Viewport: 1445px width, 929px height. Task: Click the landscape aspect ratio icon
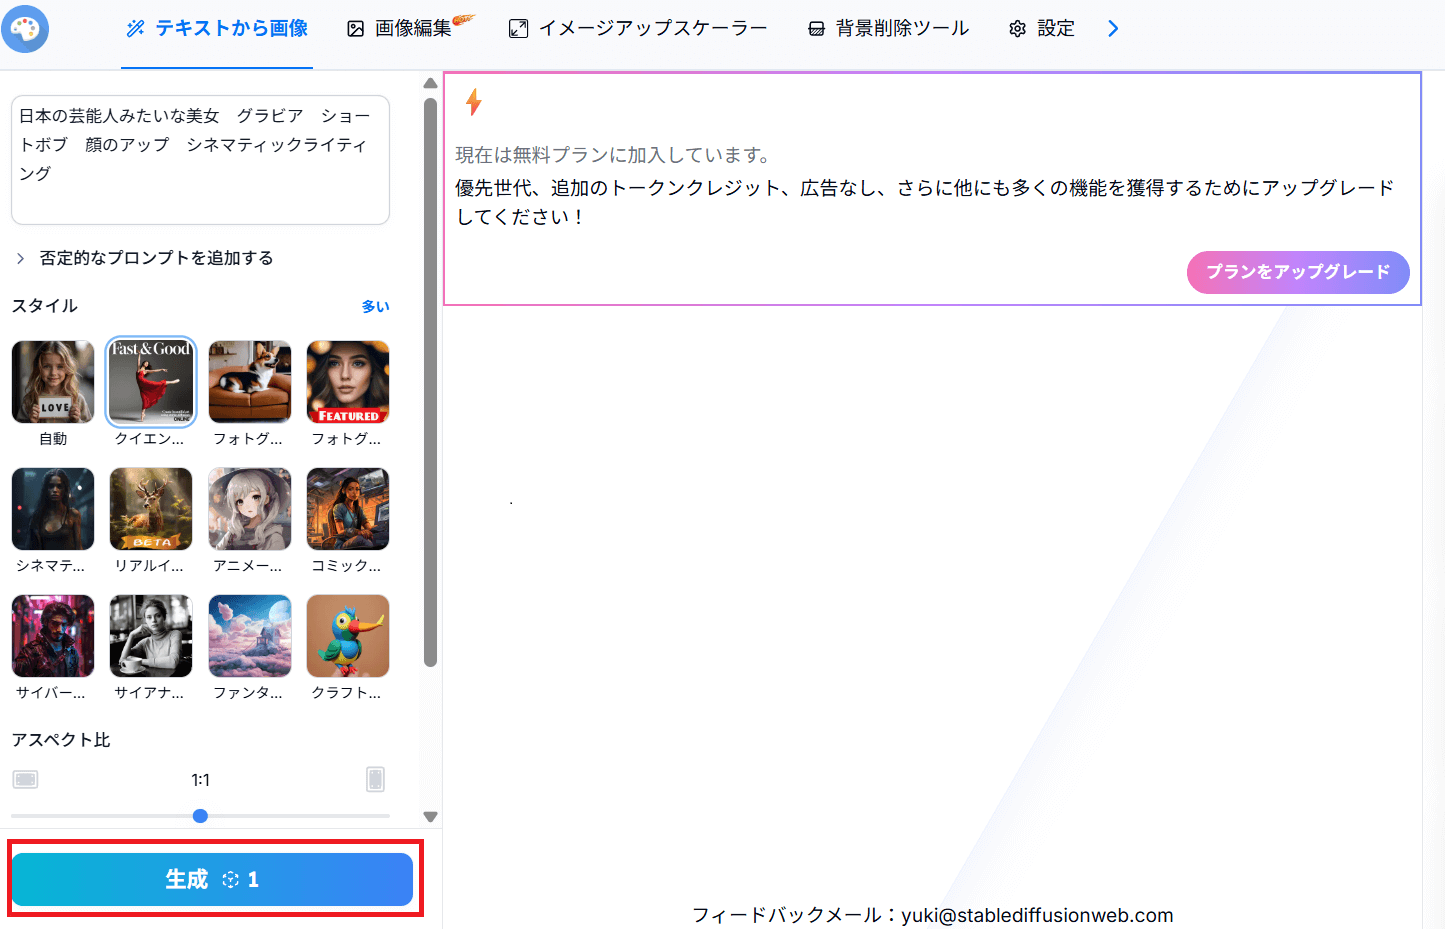point(26,779)
